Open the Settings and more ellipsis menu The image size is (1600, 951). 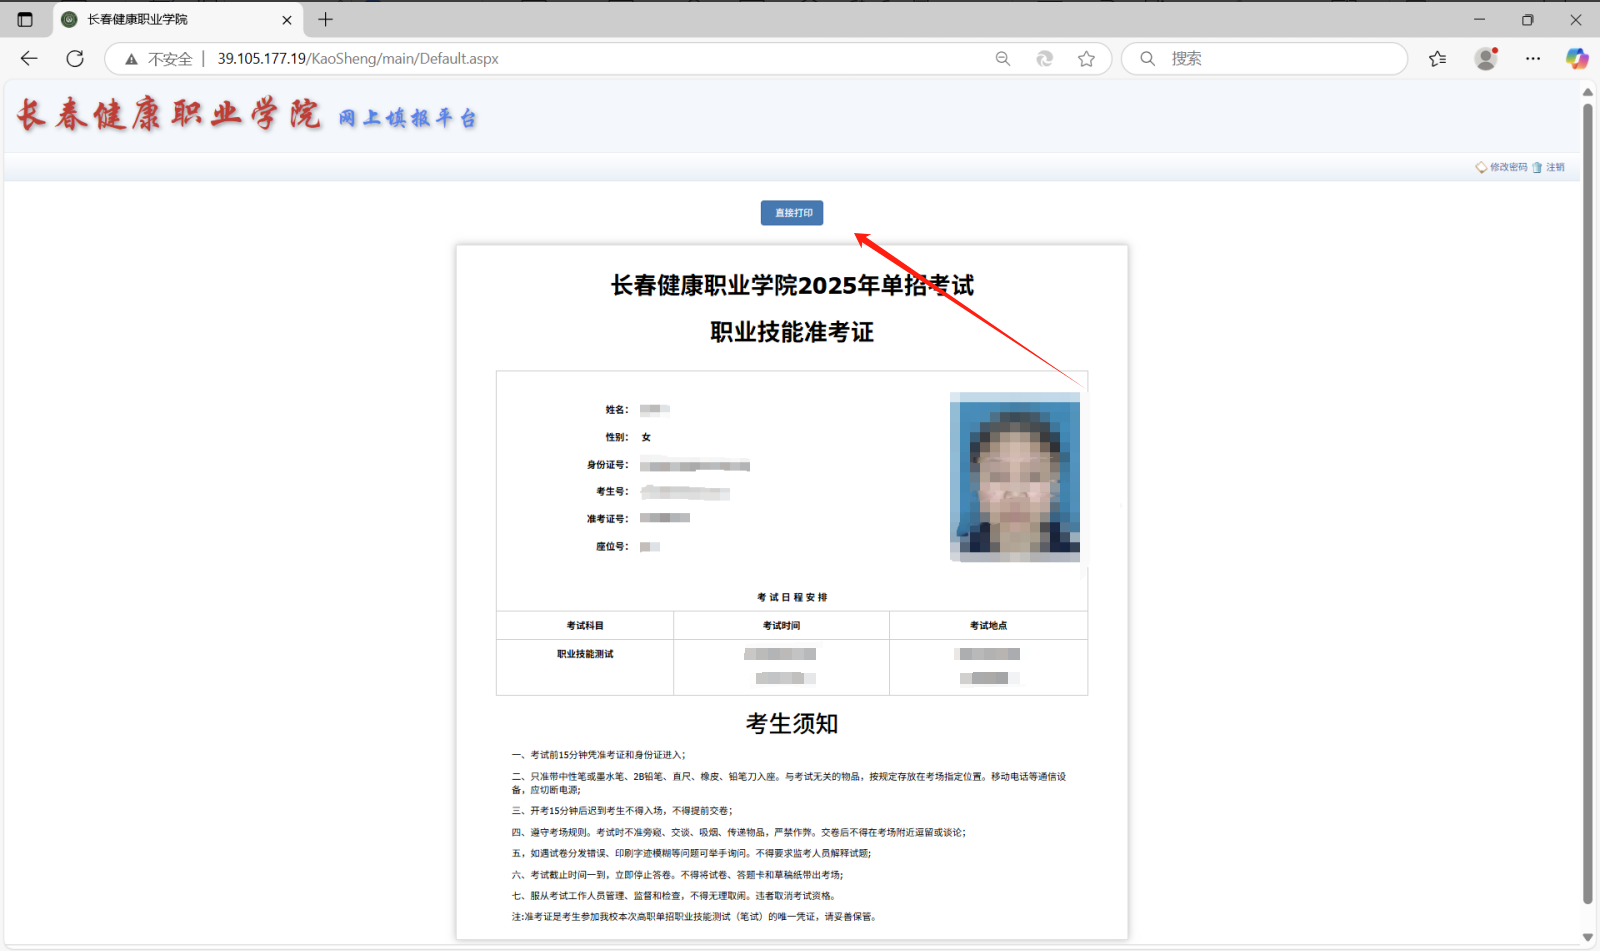click(1532, 59)
